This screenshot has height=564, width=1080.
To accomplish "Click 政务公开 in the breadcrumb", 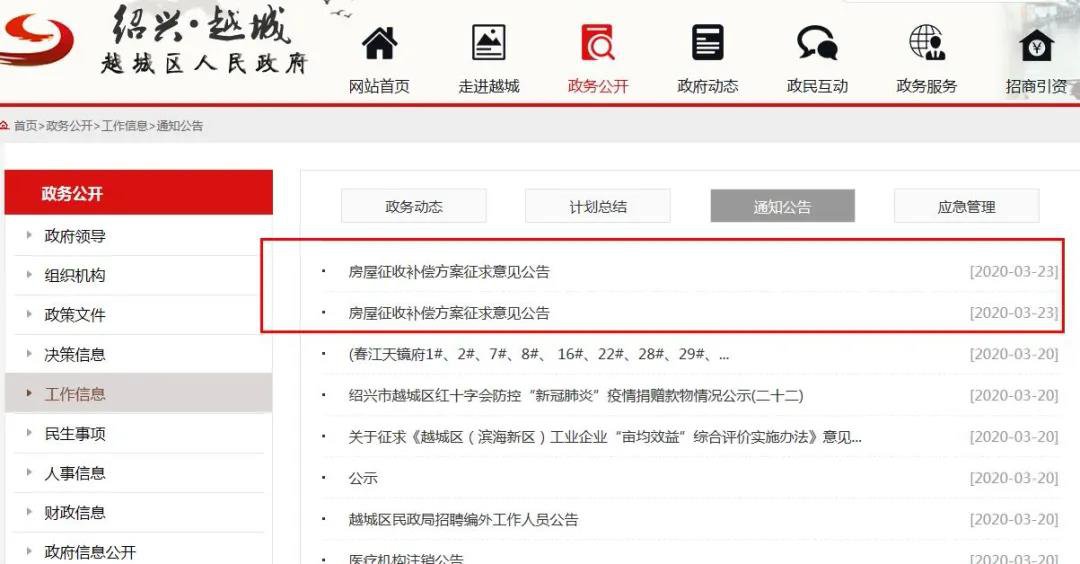I will 69,125.
